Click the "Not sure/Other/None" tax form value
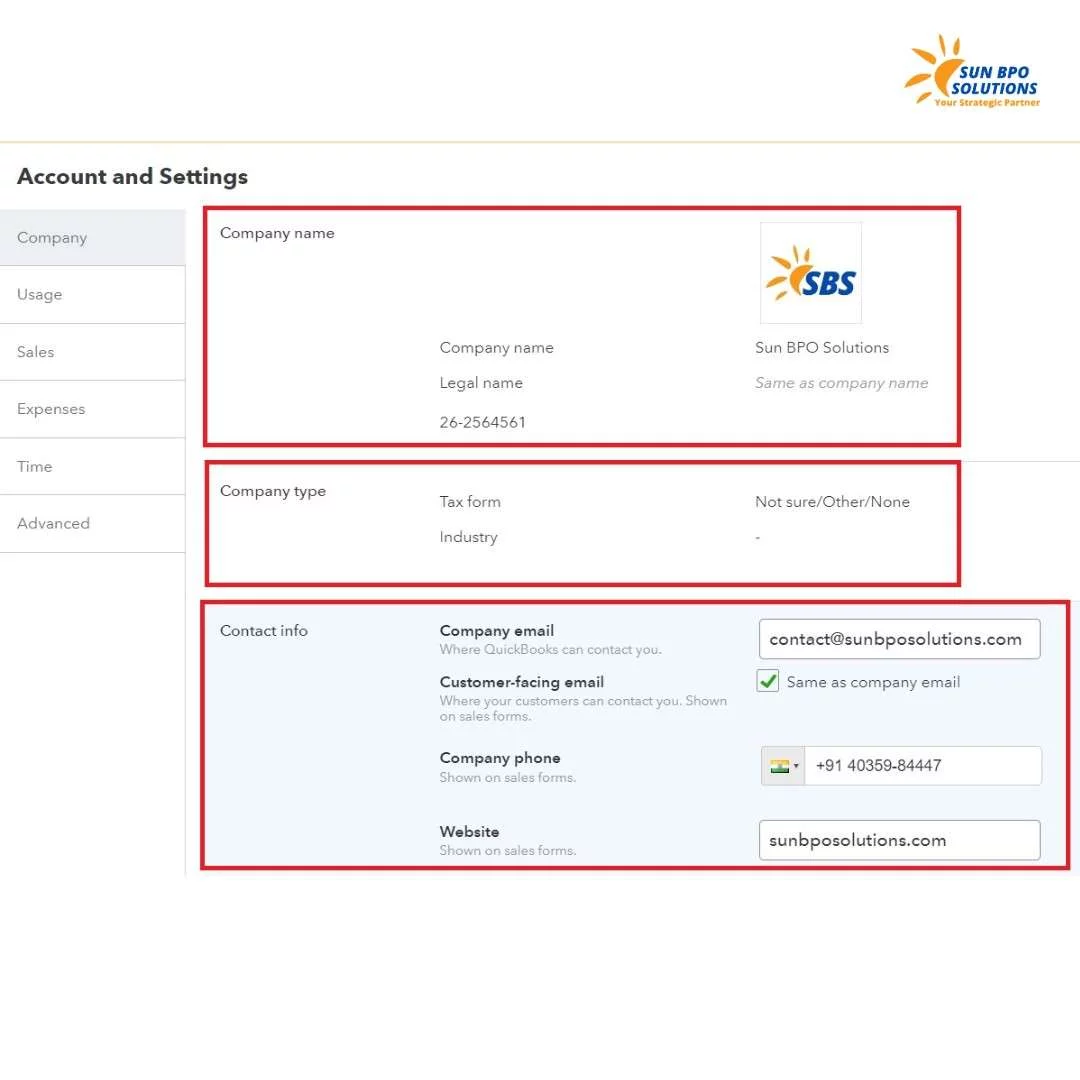The width and height of the screenshot is (1080, 1080). coord(832,502)
